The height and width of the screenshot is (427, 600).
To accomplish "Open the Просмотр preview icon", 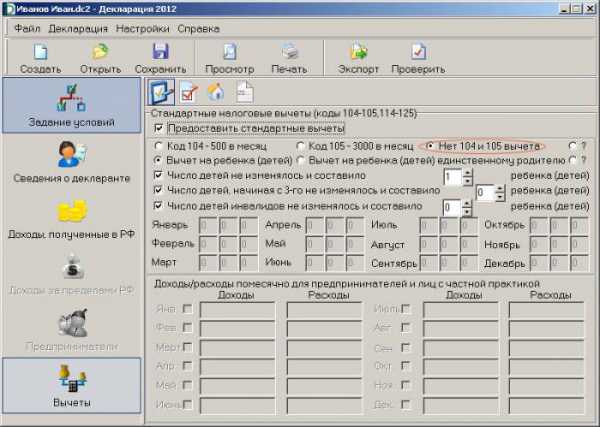I will [230, 52].
